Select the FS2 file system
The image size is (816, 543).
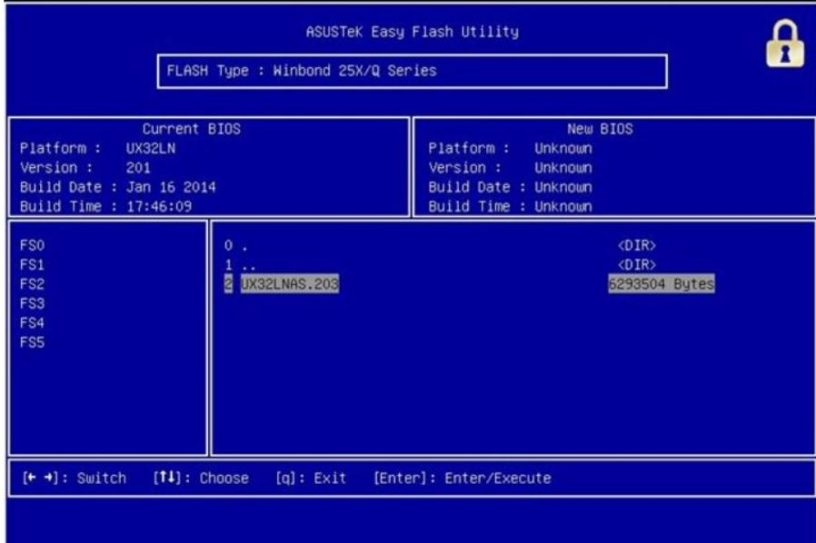tap(32, 284)
